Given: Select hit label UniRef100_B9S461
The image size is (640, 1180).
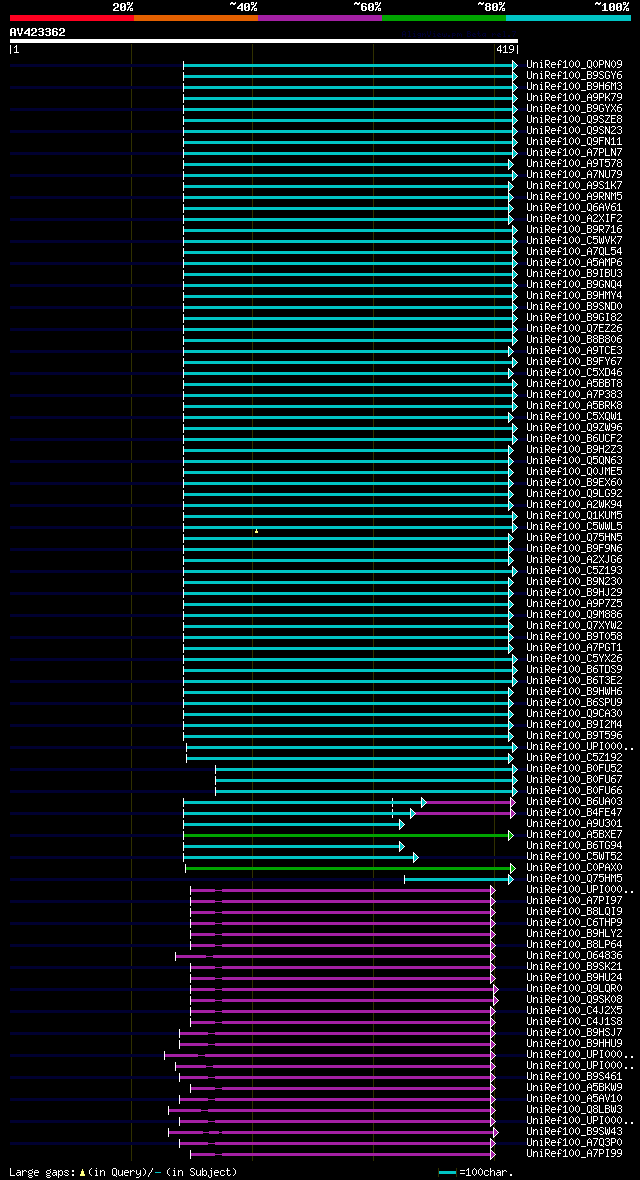Looking at the screenshot, I should coord(574,1077).
